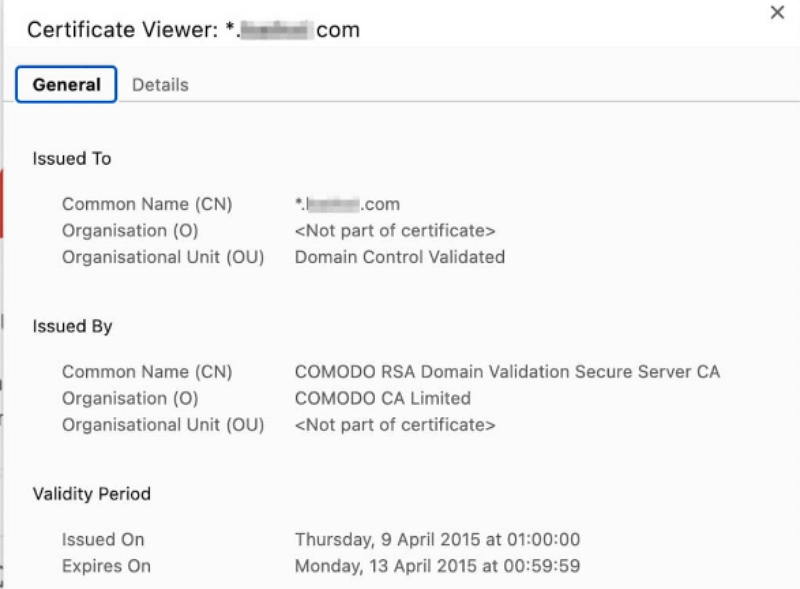Click the Issued By section heading

tap(72, 327)
